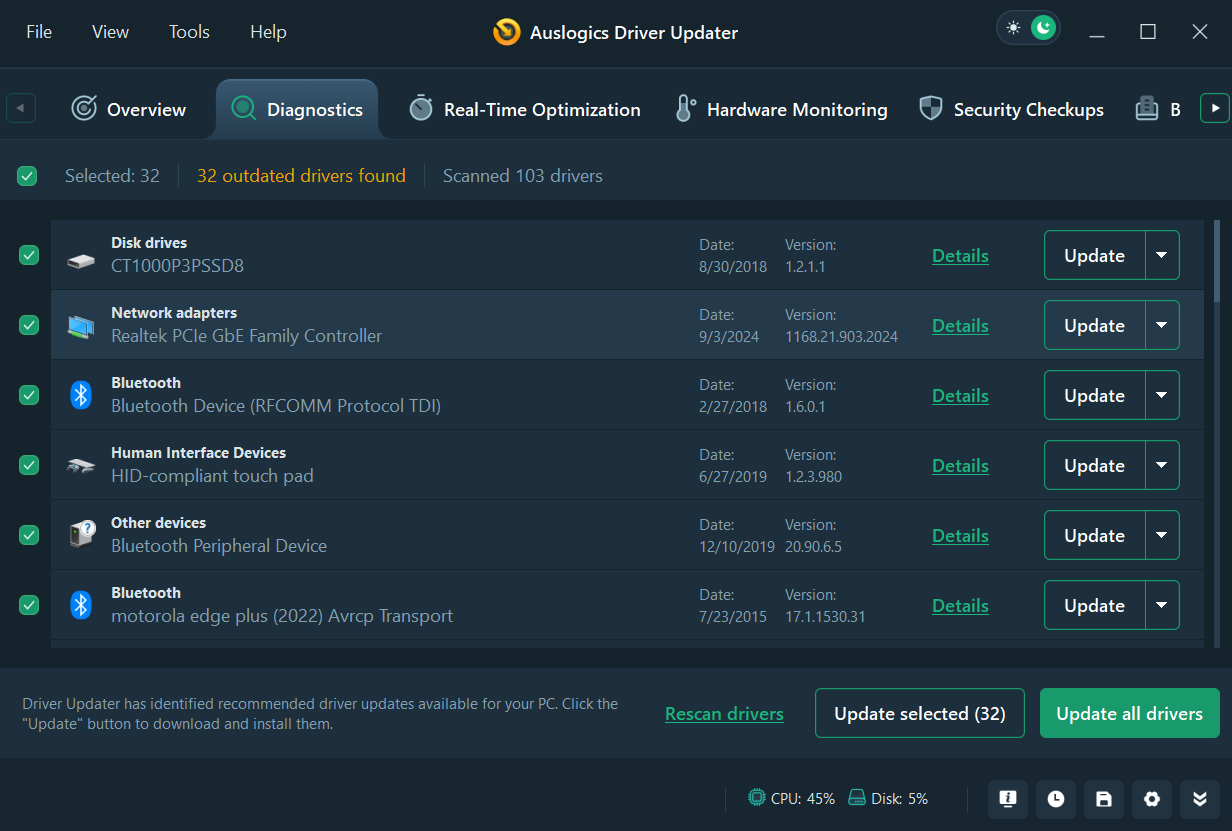Viewport: 1232px width, 831px height.
Task: View Details for CT1000P3PSSD8 driver
Action: click(960, 256)
